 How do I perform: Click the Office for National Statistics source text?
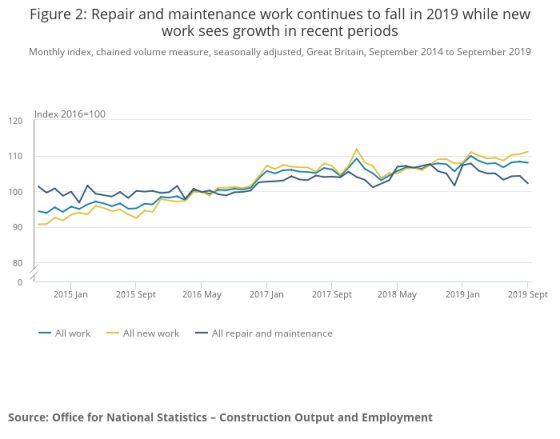tap(220, 418)
